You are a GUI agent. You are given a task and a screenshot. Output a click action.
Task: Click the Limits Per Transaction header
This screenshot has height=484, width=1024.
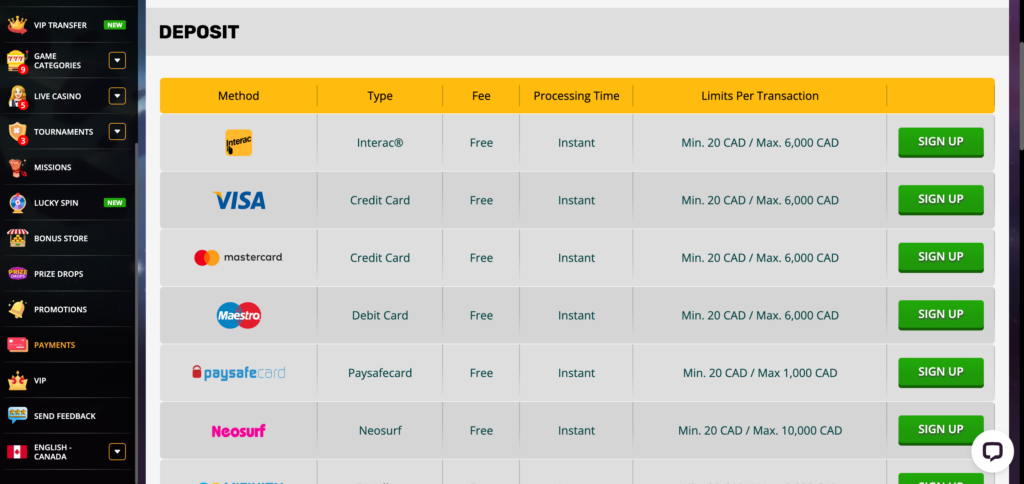[760, 96]
